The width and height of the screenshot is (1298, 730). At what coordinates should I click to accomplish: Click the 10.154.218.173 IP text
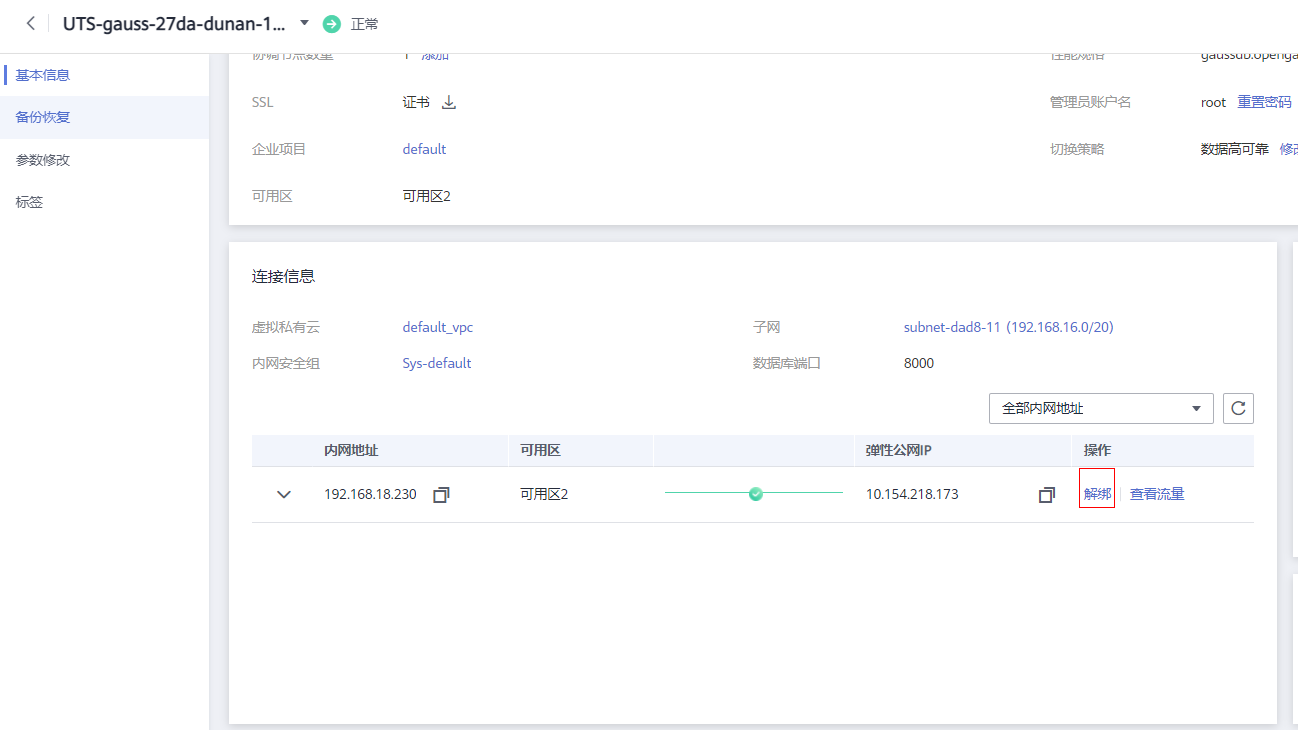(x=912, y=494)
